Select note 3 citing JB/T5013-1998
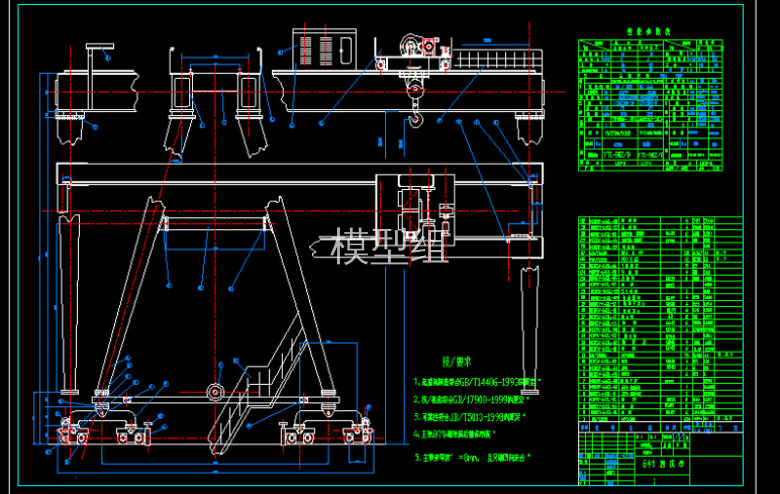Screen dimensions: 780x494 470,416
